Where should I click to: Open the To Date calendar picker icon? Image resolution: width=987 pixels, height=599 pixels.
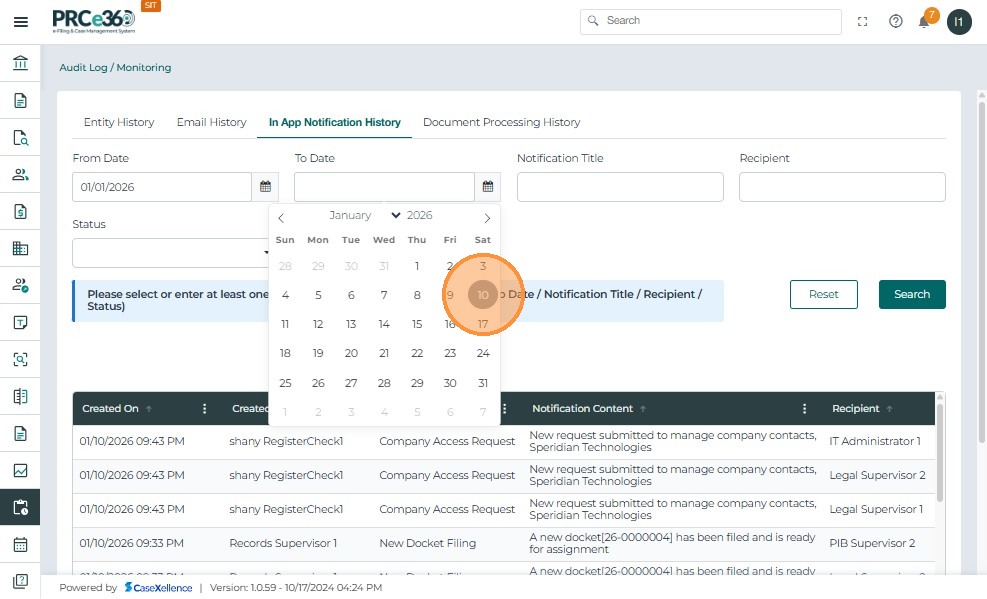[x=488, y=187]
